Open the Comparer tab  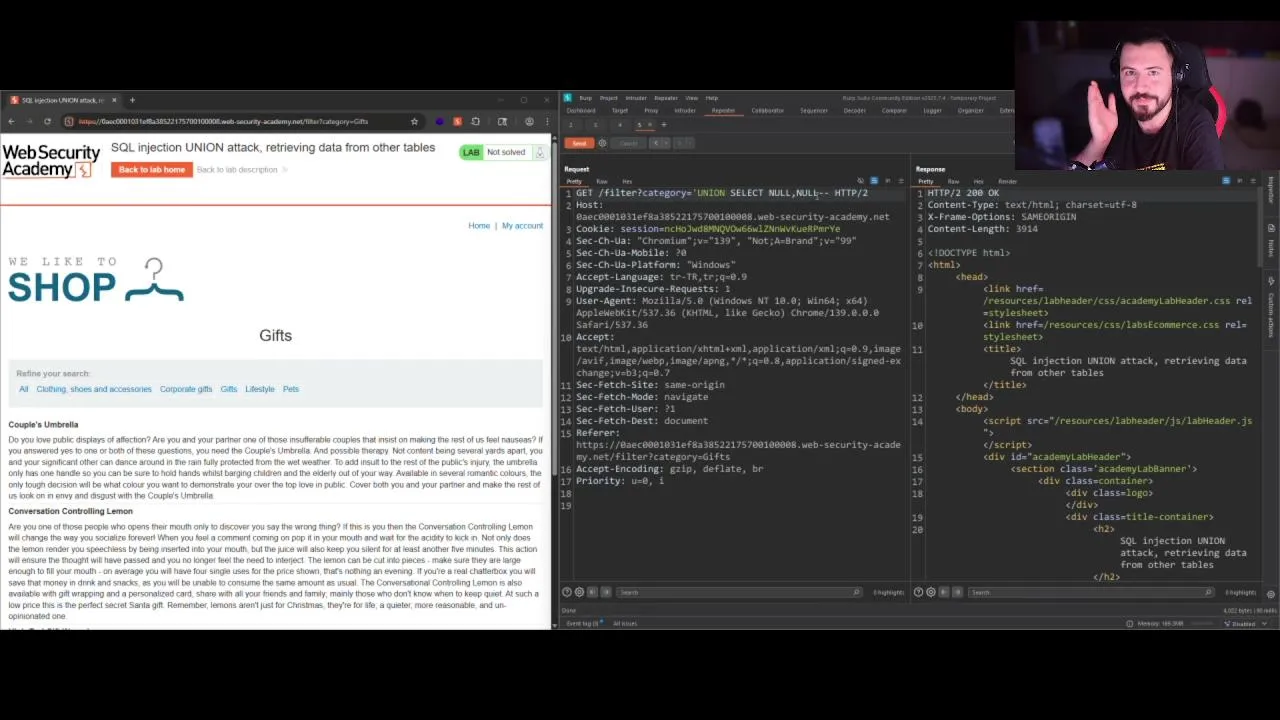coord(894,110)
